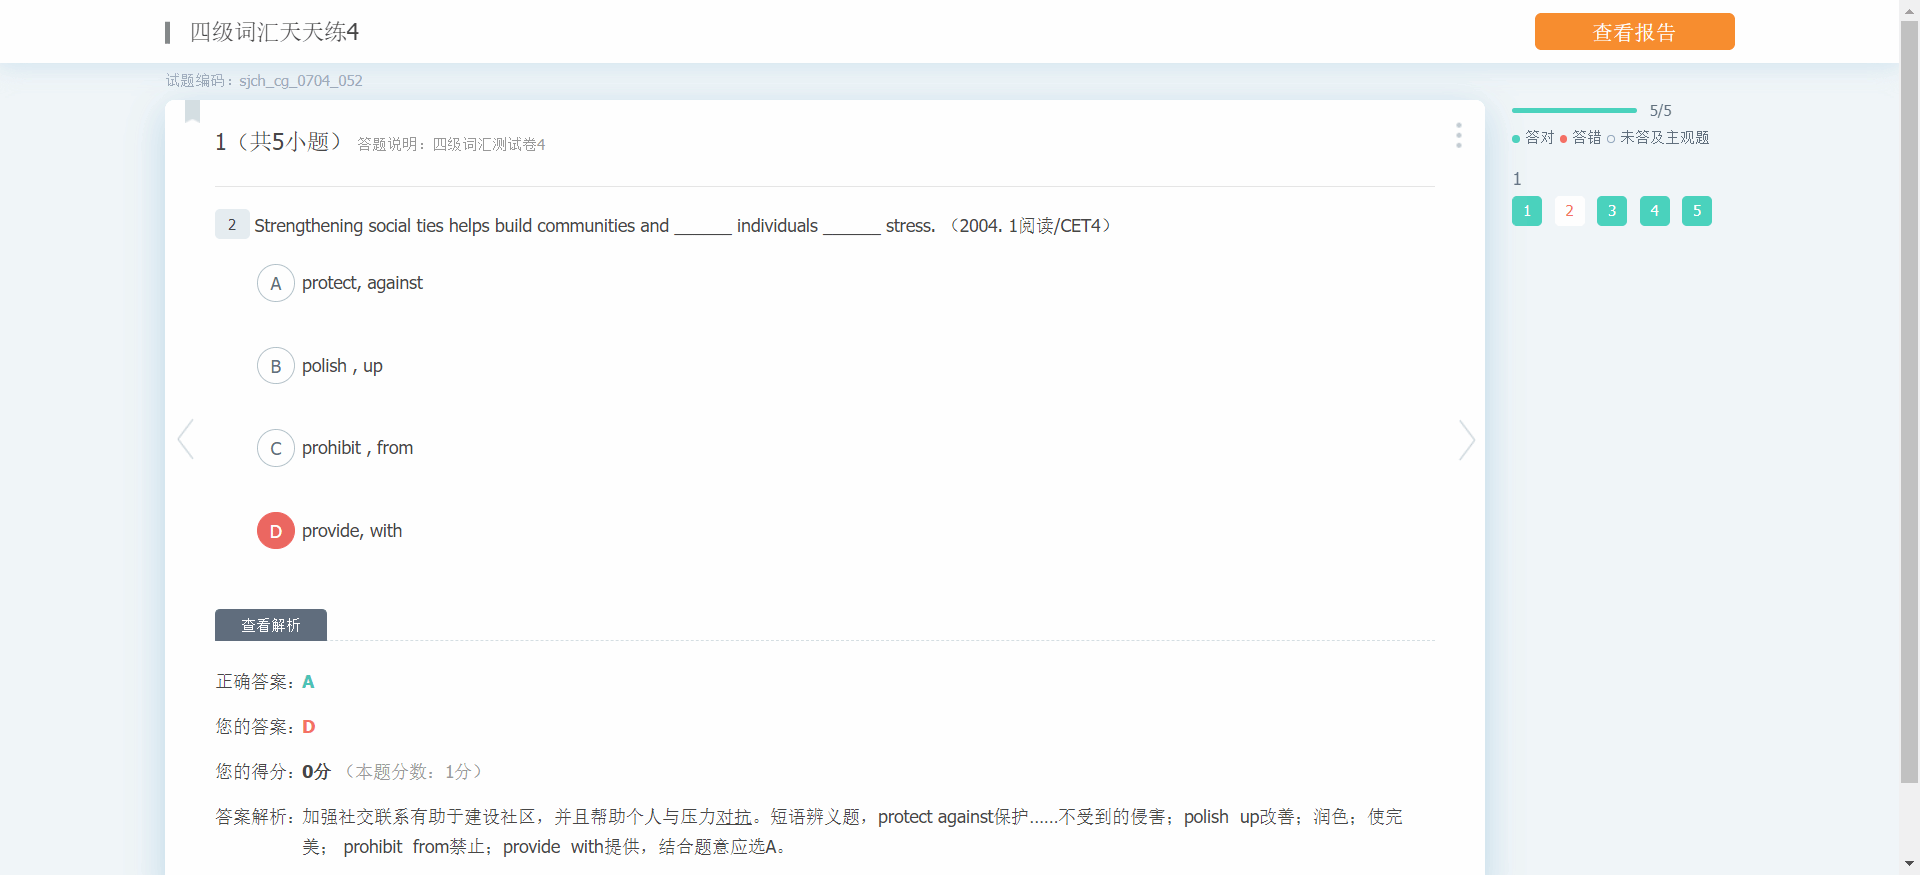Click the bookmark flag icon on question card
Viewport: 1920px width, 875px height.
pyautogui.click(x=193, y=111)
